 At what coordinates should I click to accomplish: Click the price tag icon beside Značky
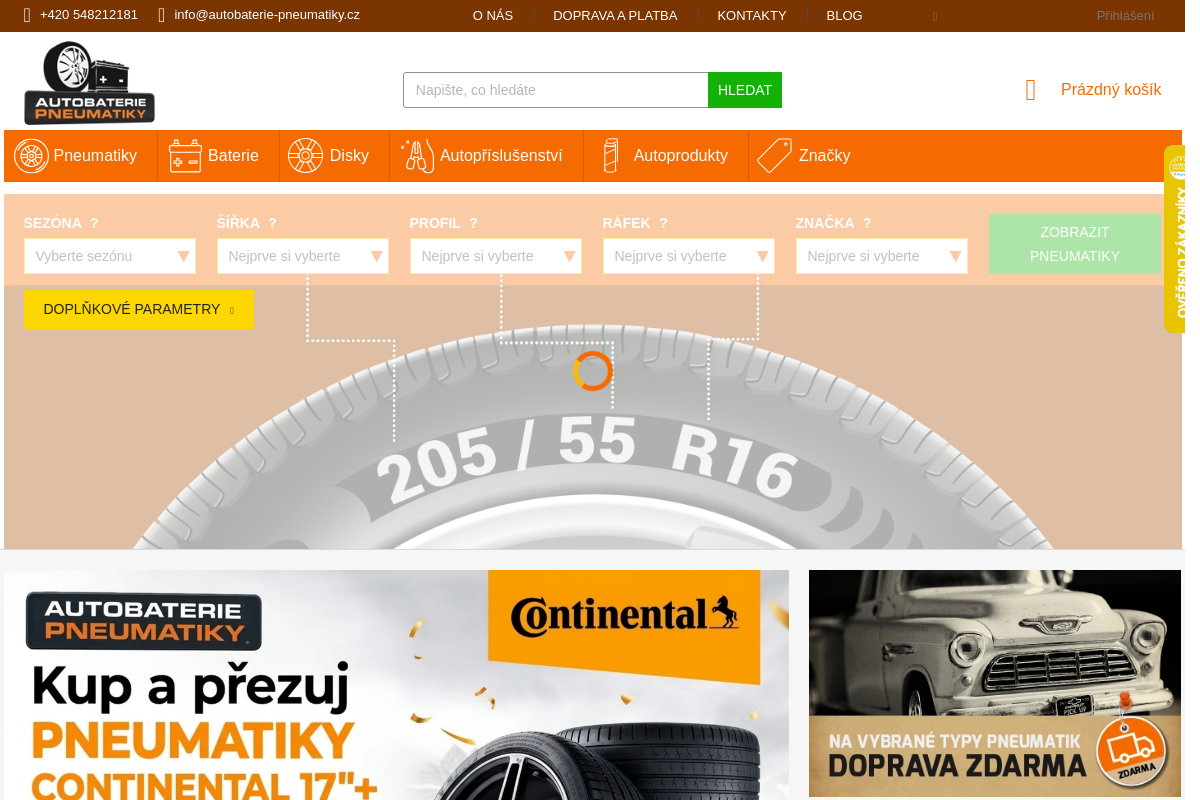[x=775, y=156]
